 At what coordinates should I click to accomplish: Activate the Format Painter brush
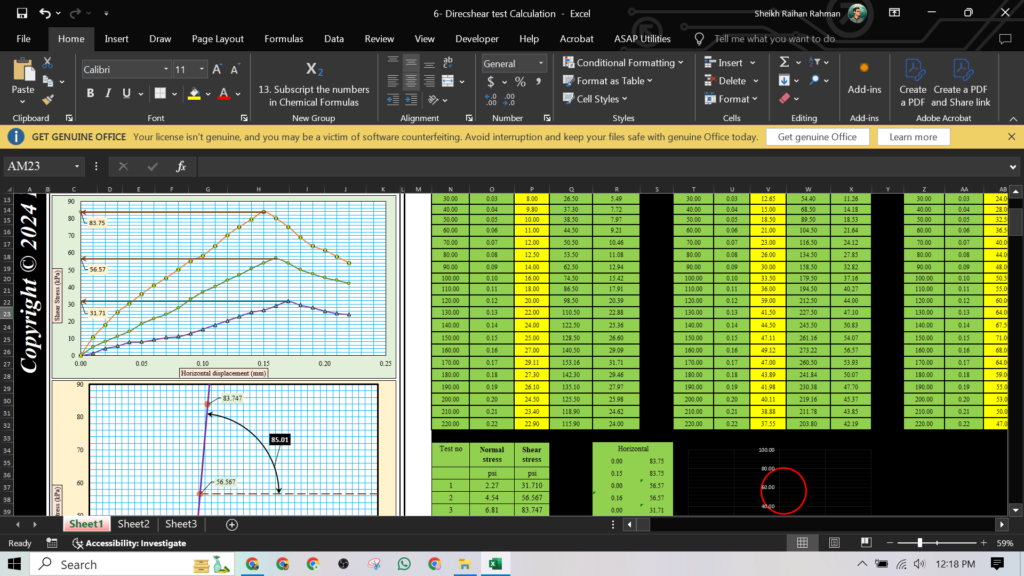47,100
